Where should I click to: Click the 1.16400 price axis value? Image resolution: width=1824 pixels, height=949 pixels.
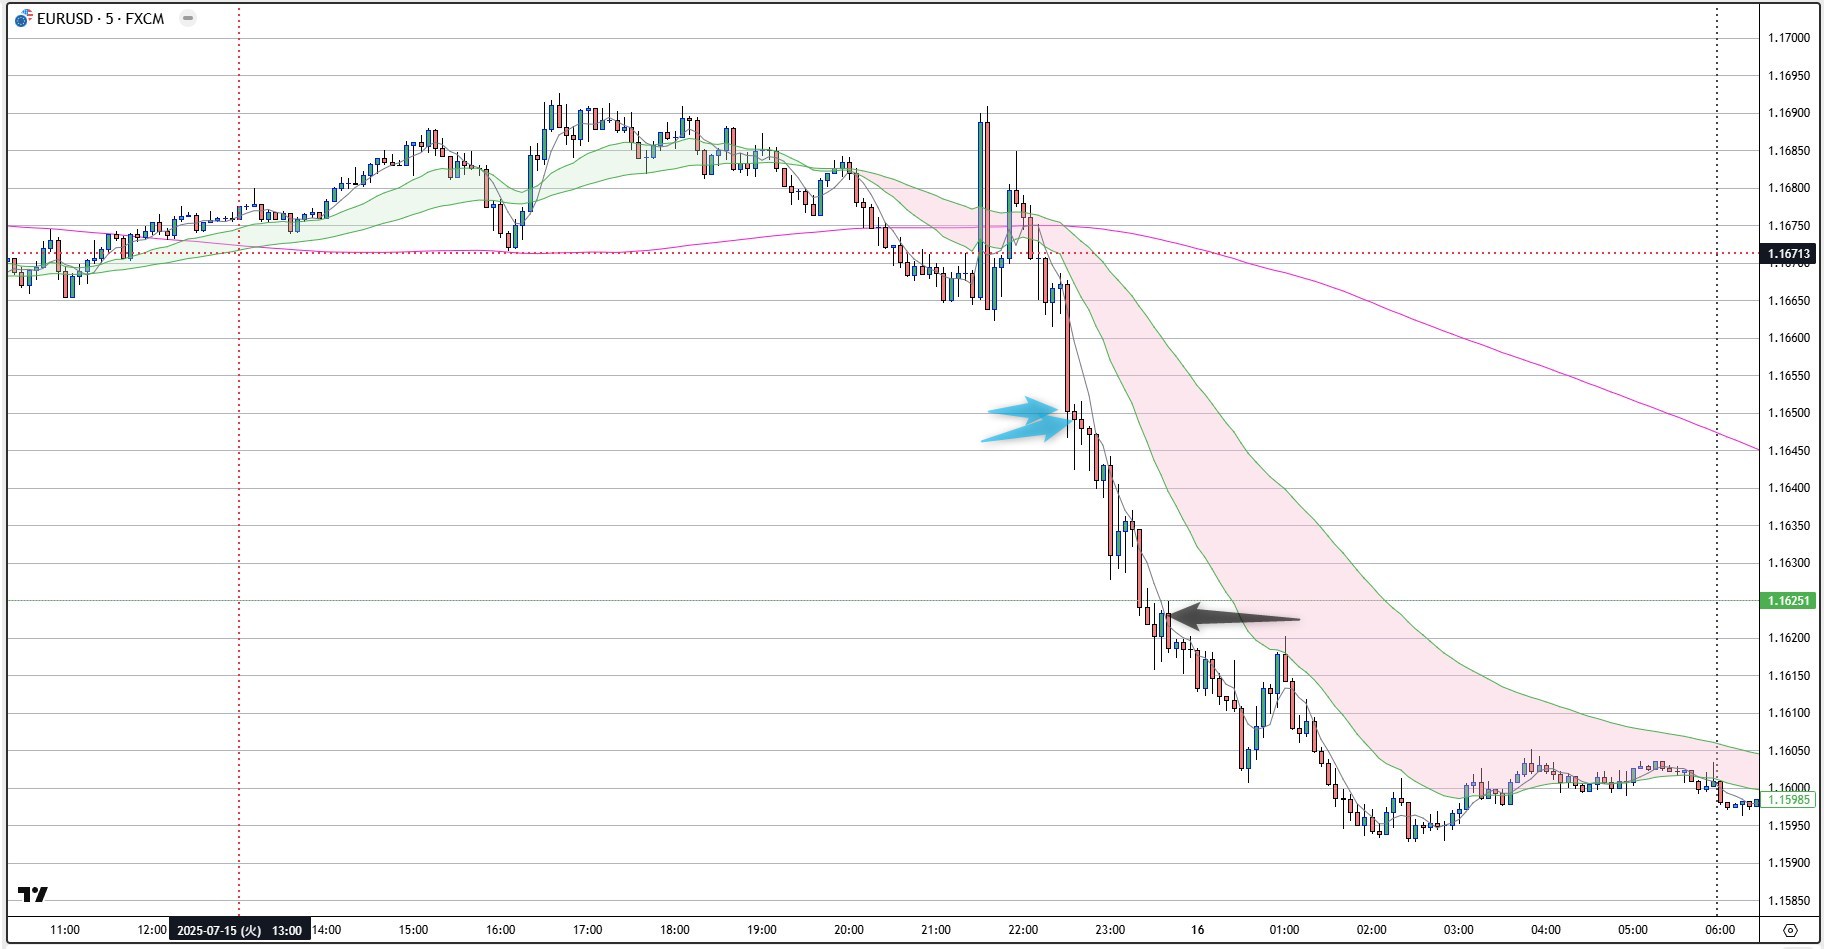pyautogui.click(x=1789, y=488)
